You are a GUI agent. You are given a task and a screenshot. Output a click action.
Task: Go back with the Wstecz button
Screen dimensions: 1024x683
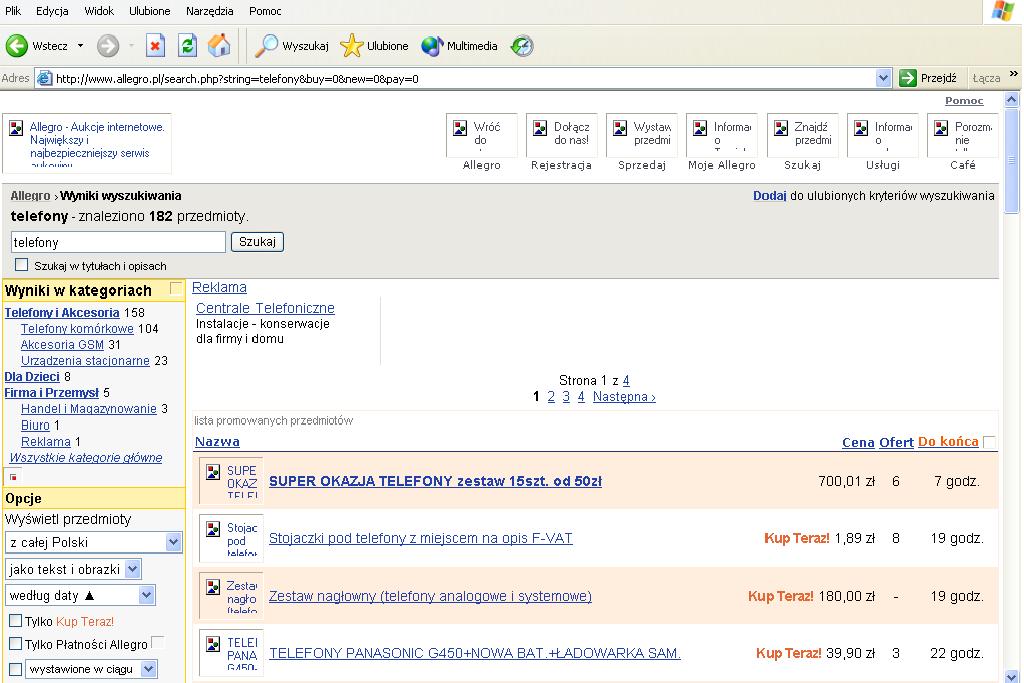pyautogui.click(x=37, y=46)
